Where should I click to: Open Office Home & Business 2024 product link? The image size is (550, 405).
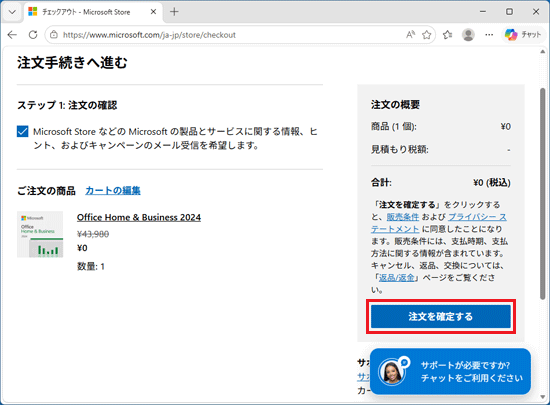pos(139,217)
